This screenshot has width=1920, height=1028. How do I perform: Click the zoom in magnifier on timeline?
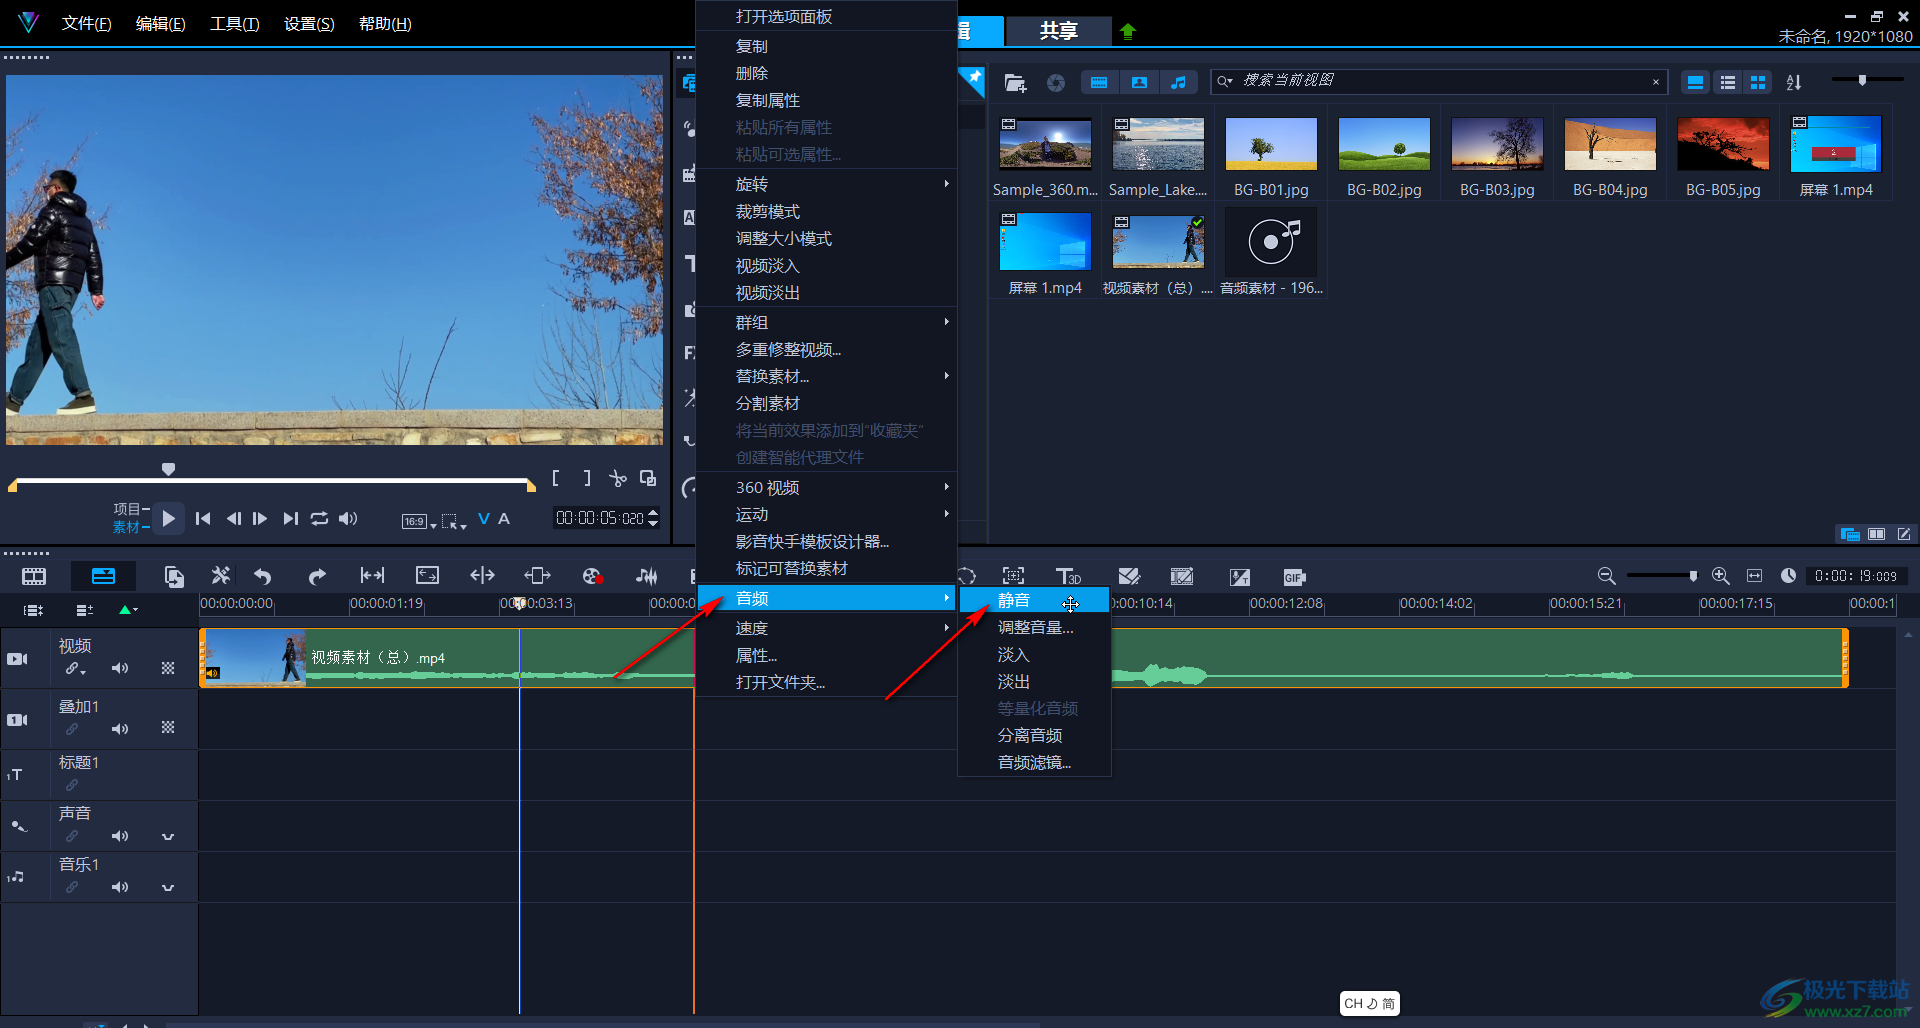(1721, 576)
